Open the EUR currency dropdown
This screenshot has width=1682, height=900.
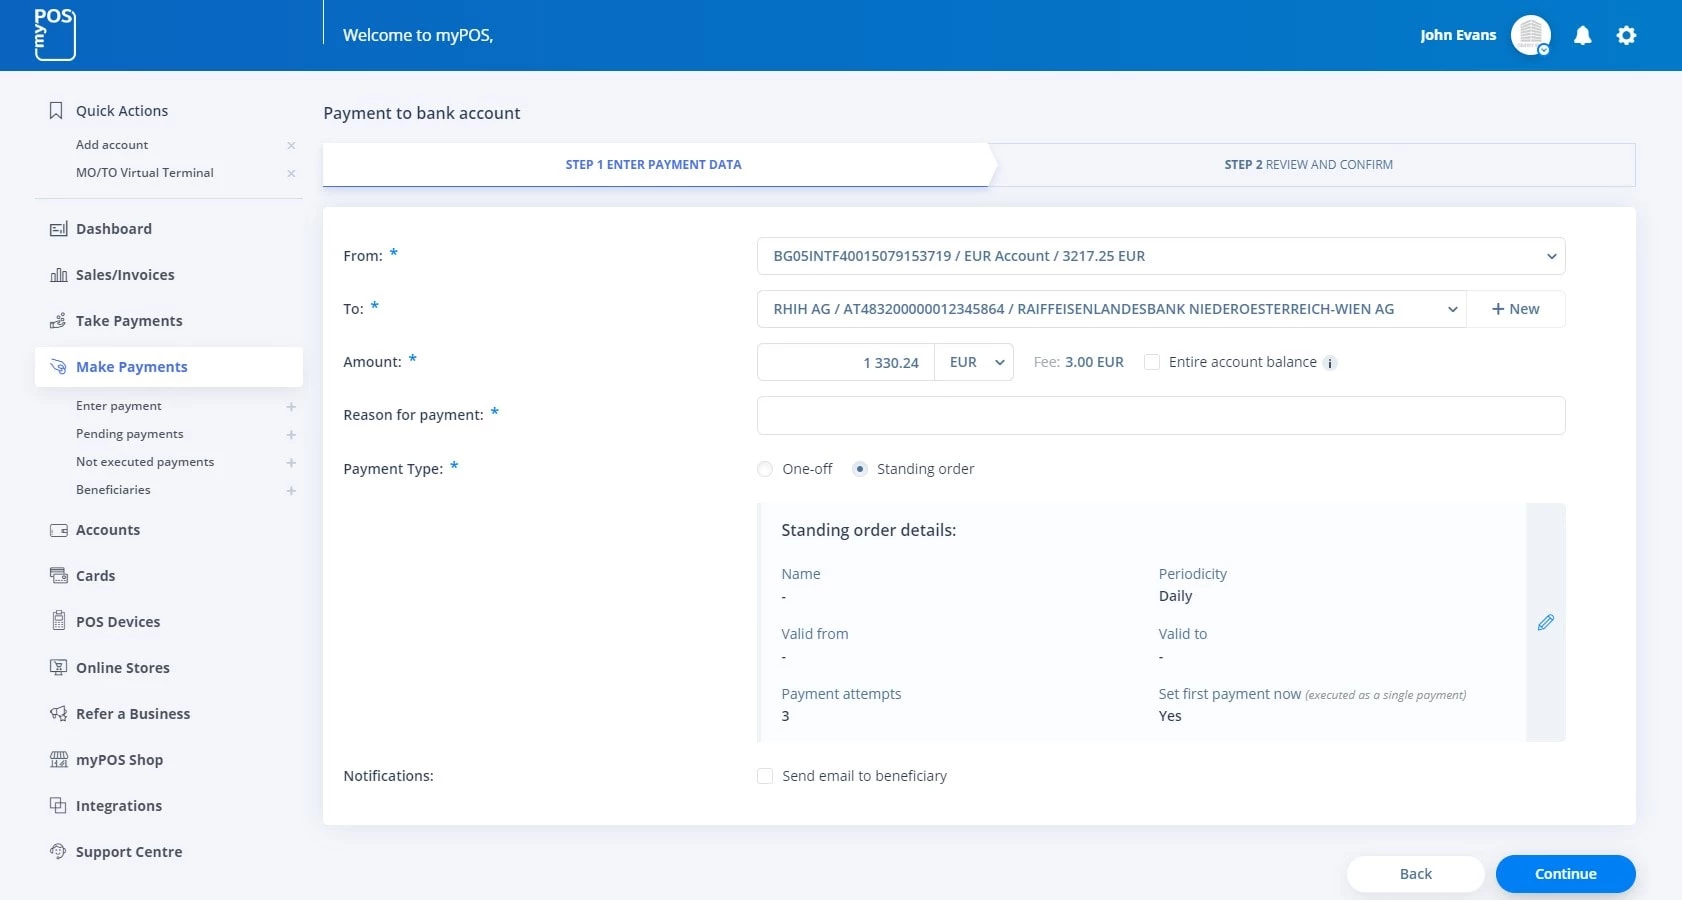[x=975, y=362]
